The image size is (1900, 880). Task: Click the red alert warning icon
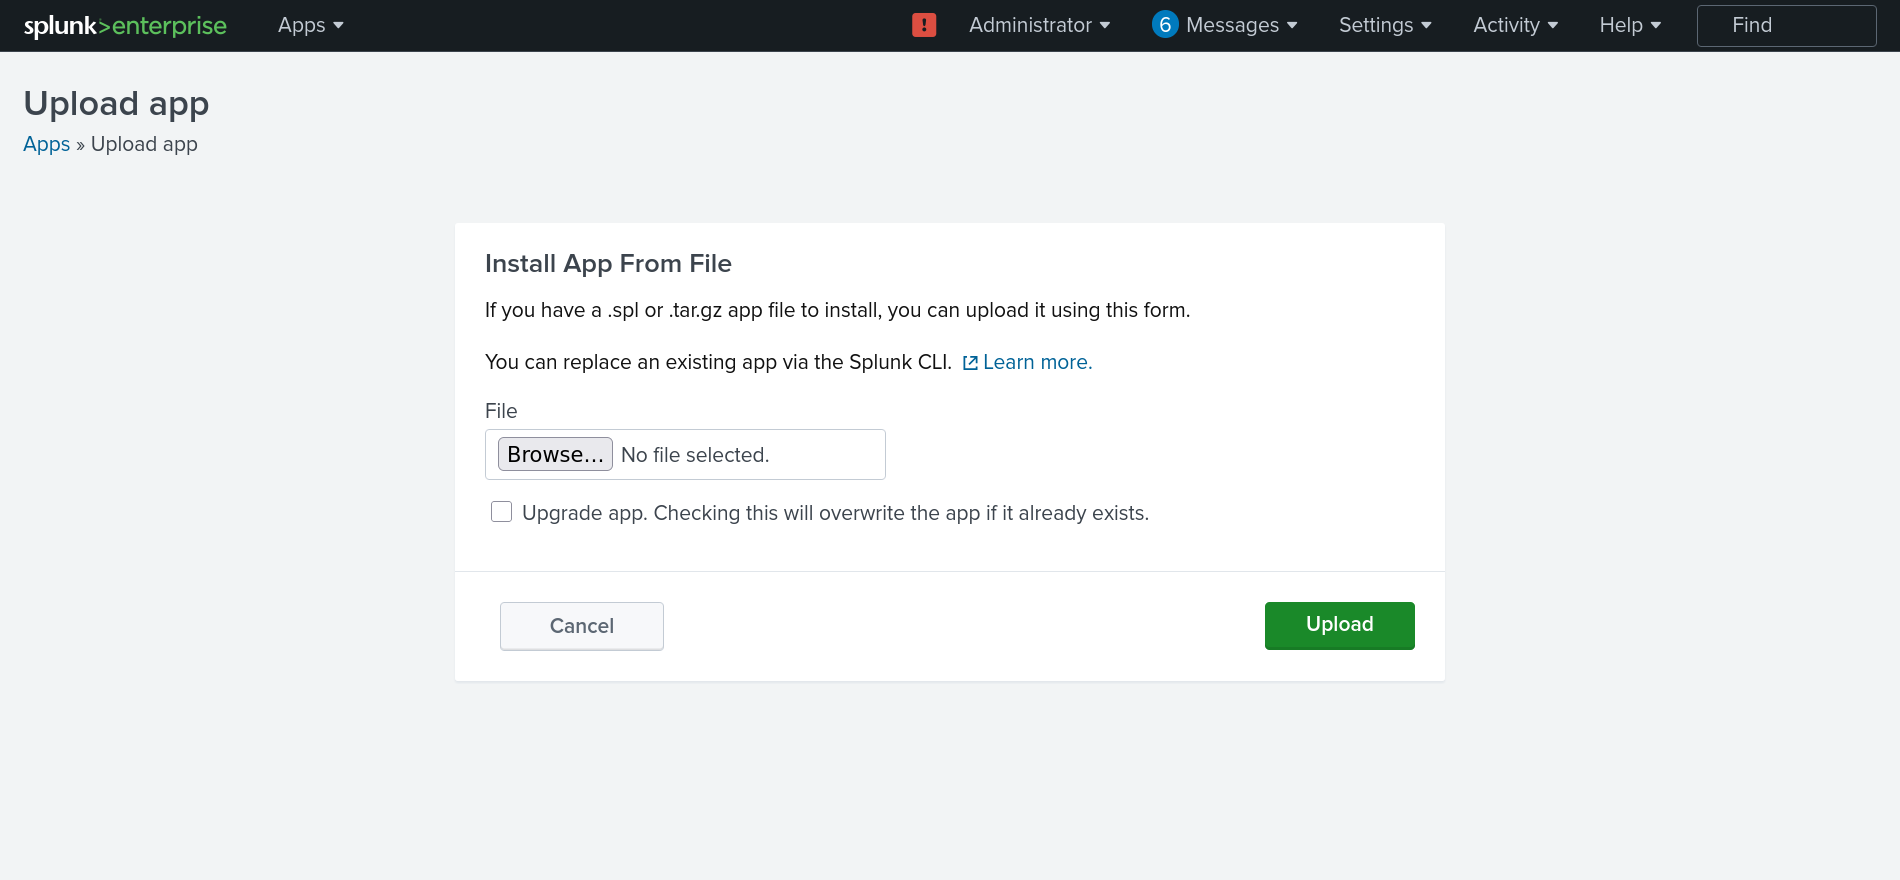click(924, 25)
